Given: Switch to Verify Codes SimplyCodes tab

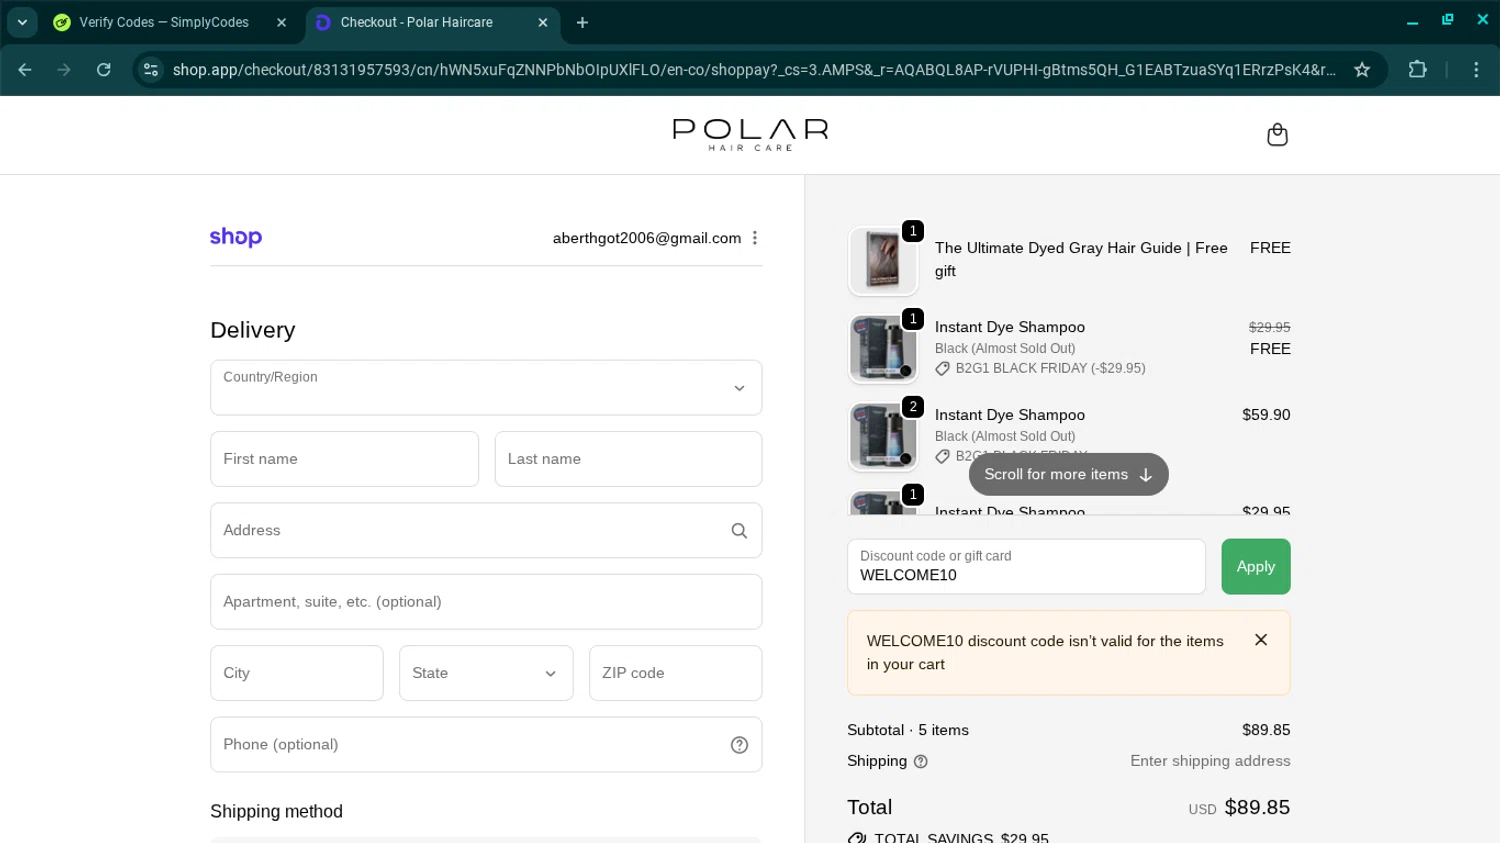Looking at the screenshot, I should (x=164, y=22).
